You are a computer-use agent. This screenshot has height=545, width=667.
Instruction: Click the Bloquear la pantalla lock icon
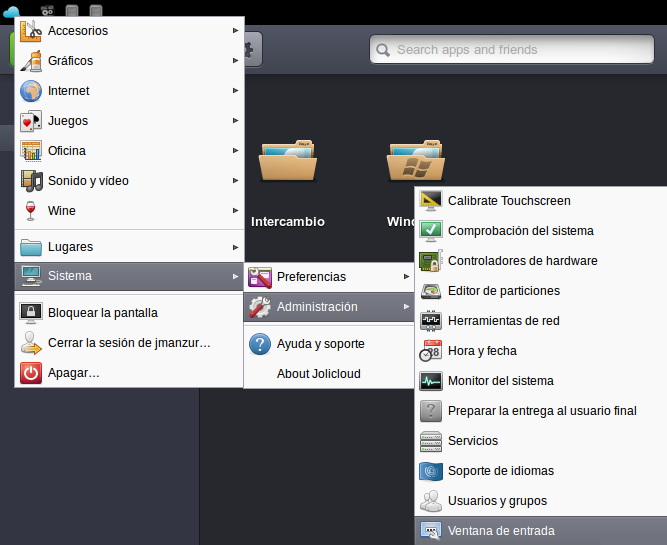point(31,313)
